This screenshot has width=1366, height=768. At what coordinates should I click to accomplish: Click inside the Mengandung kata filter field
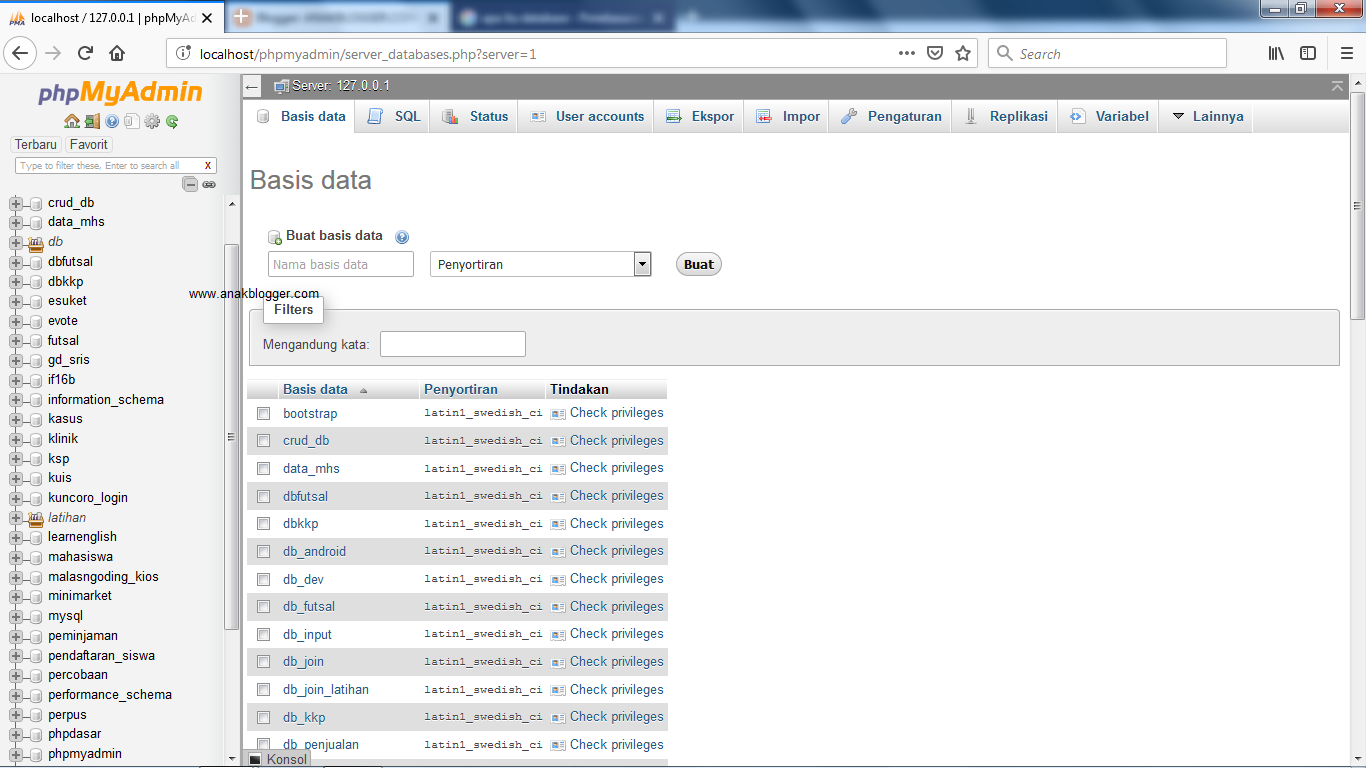point(452,343)
